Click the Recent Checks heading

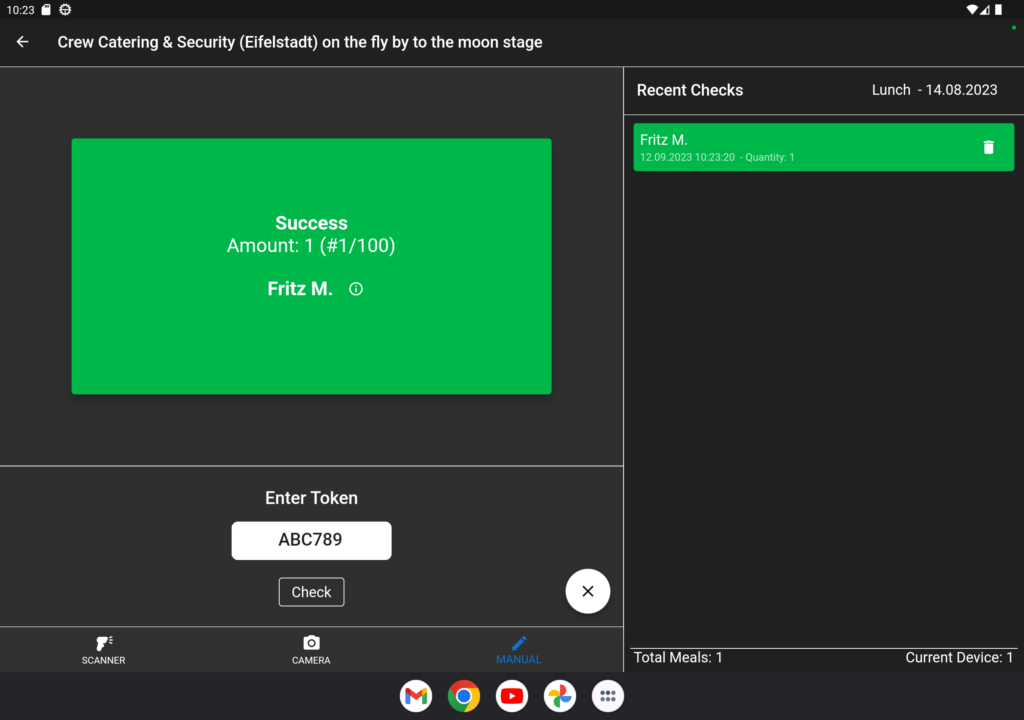pyautogui.click(x=690, y=90)
